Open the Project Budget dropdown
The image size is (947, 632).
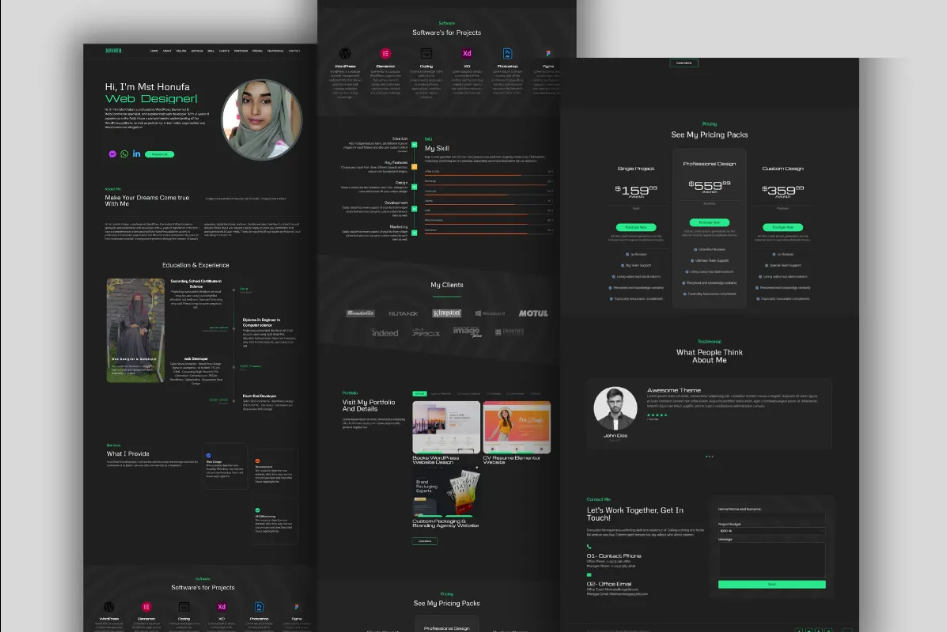pos(771,531)
